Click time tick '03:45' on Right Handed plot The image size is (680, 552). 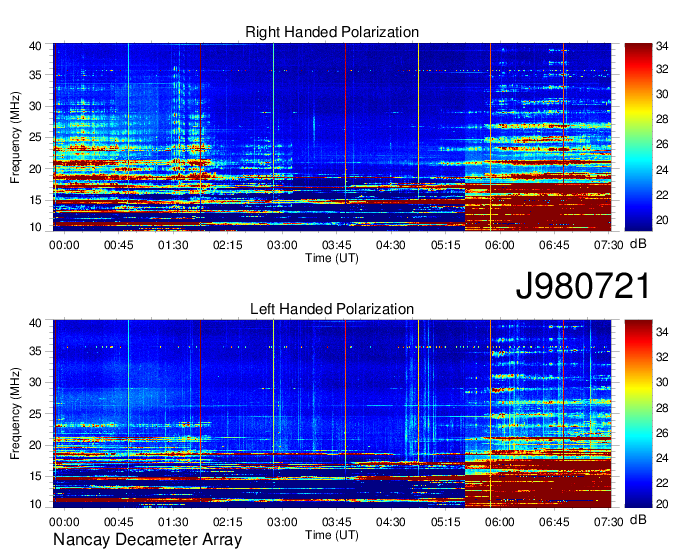[x=337, y=245]
